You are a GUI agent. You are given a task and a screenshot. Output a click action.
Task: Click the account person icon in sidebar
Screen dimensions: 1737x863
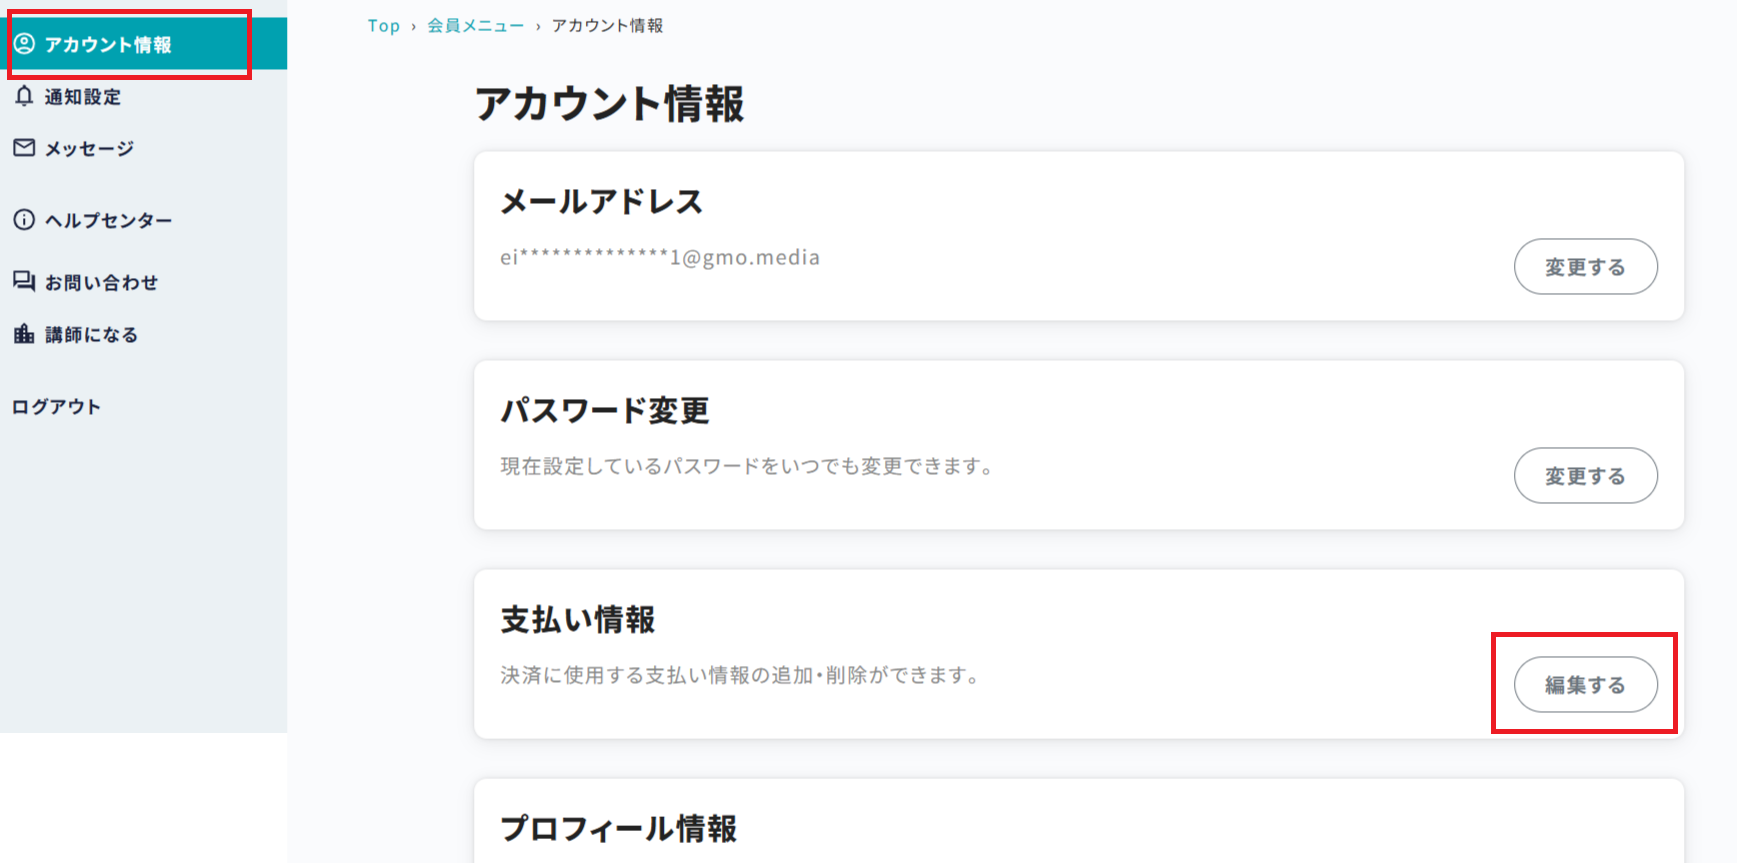[x=24, y=44]
